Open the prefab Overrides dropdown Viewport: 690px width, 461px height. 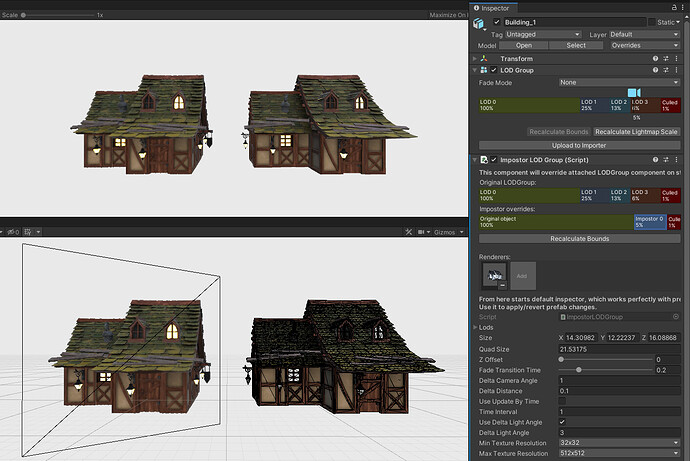[x=645, y=45]
